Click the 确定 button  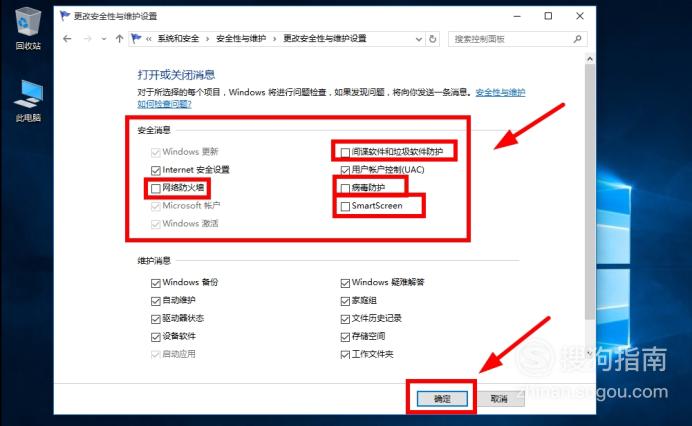point(442,399)
